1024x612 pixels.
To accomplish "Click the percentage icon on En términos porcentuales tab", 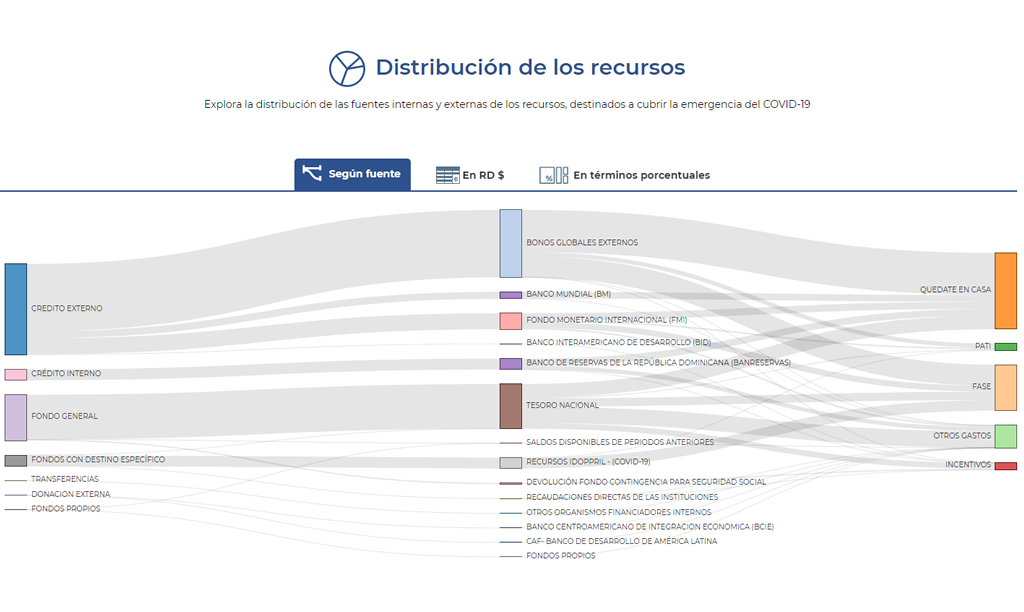I will click(x=551, y=174).
